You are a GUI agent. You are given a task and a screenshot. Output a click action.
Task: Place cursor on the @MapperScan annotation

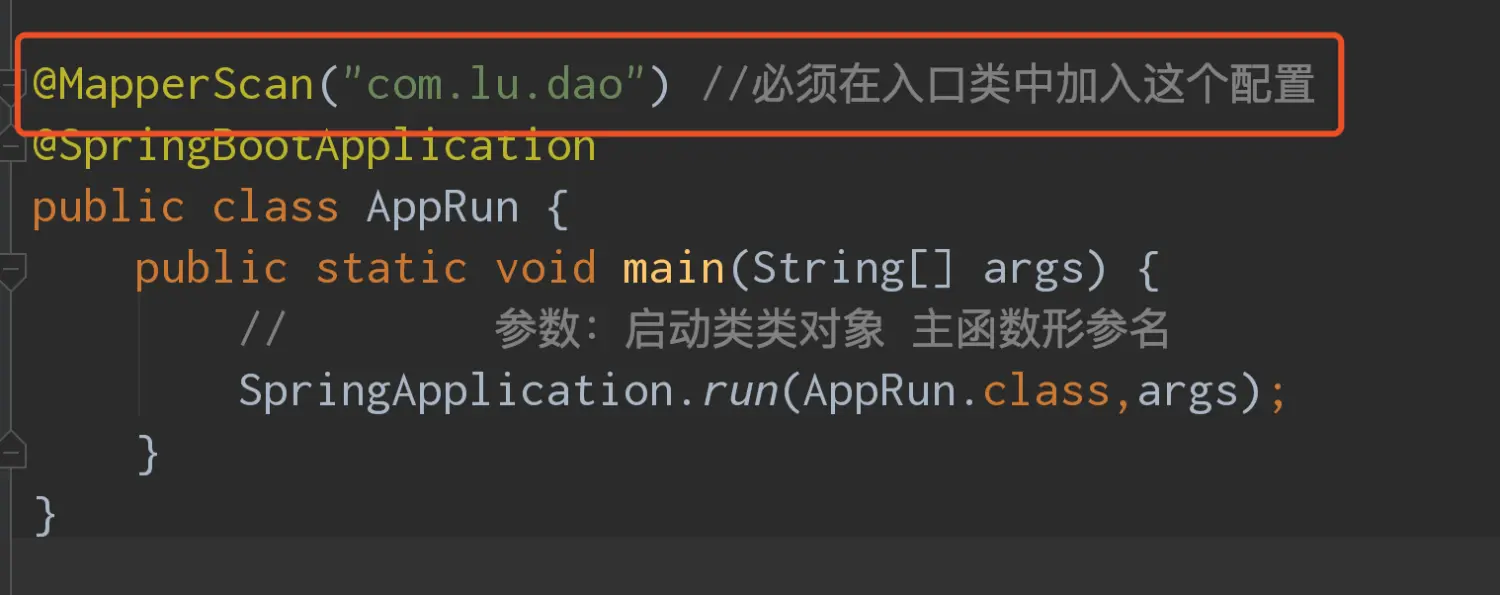click(173, 85)
